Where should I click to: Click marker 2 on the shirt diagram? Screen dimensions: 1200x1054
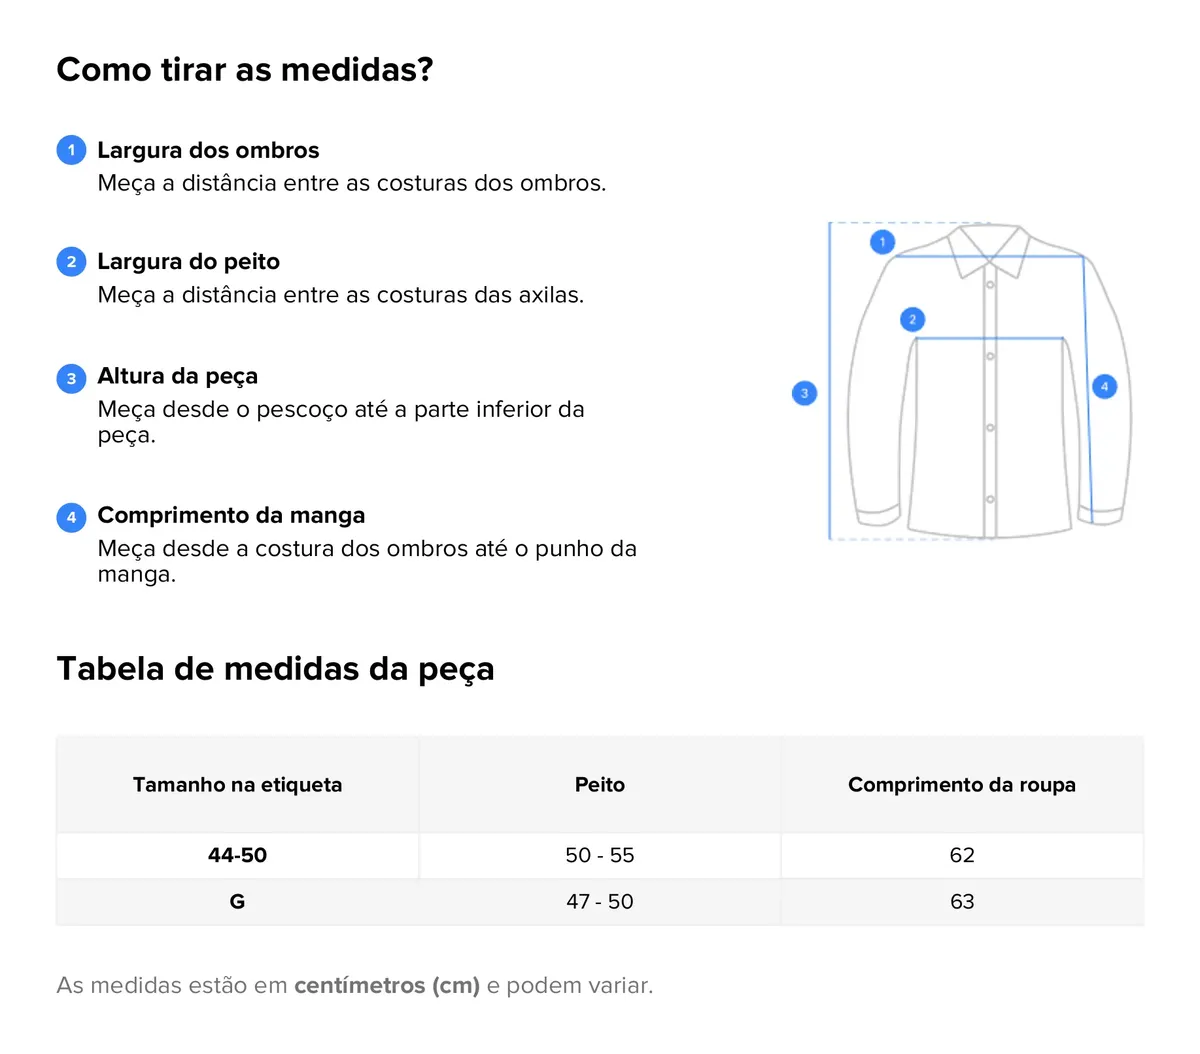point(912,320)
